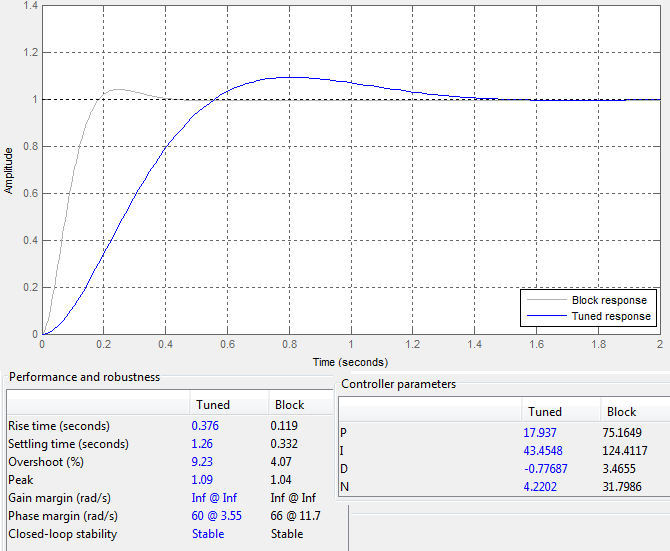Click the Block response legend entry

[x=608, y=300]
